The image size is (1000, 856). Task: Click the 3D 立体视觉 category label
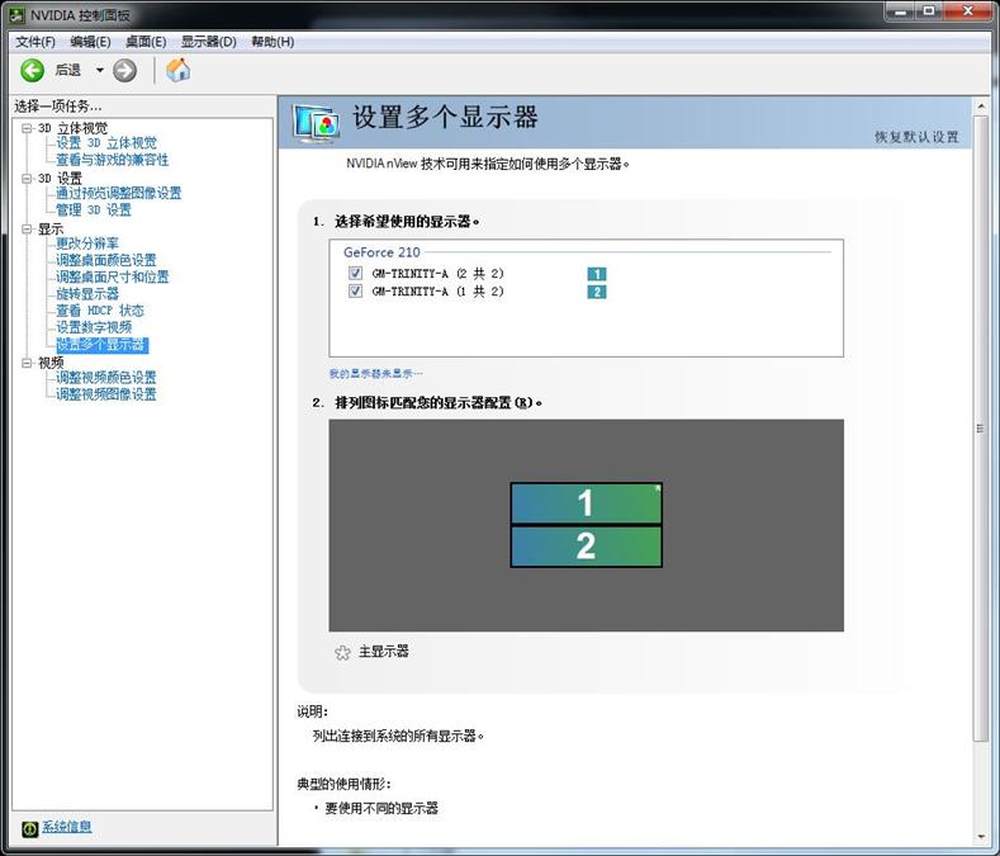coord(73,128)
